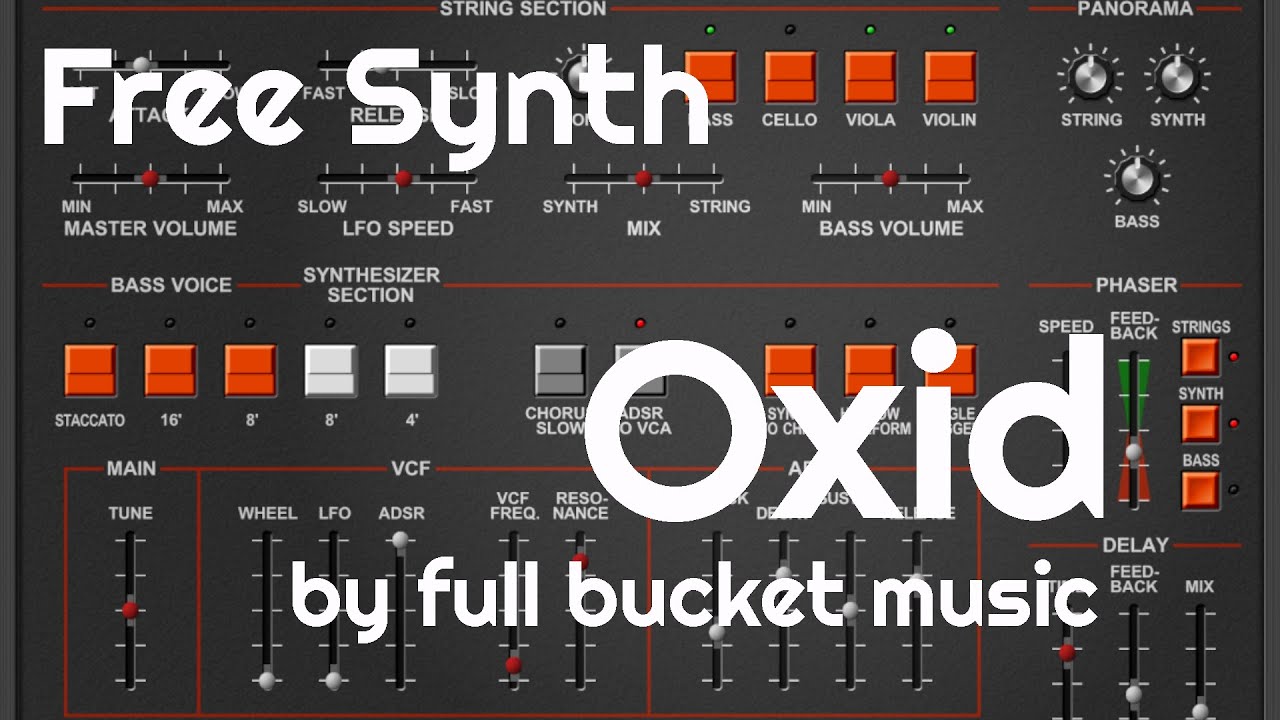Toggle the white 4' synthesizer switch
This screenshot has height=720, width=1280.
click(x=410, y=370)
